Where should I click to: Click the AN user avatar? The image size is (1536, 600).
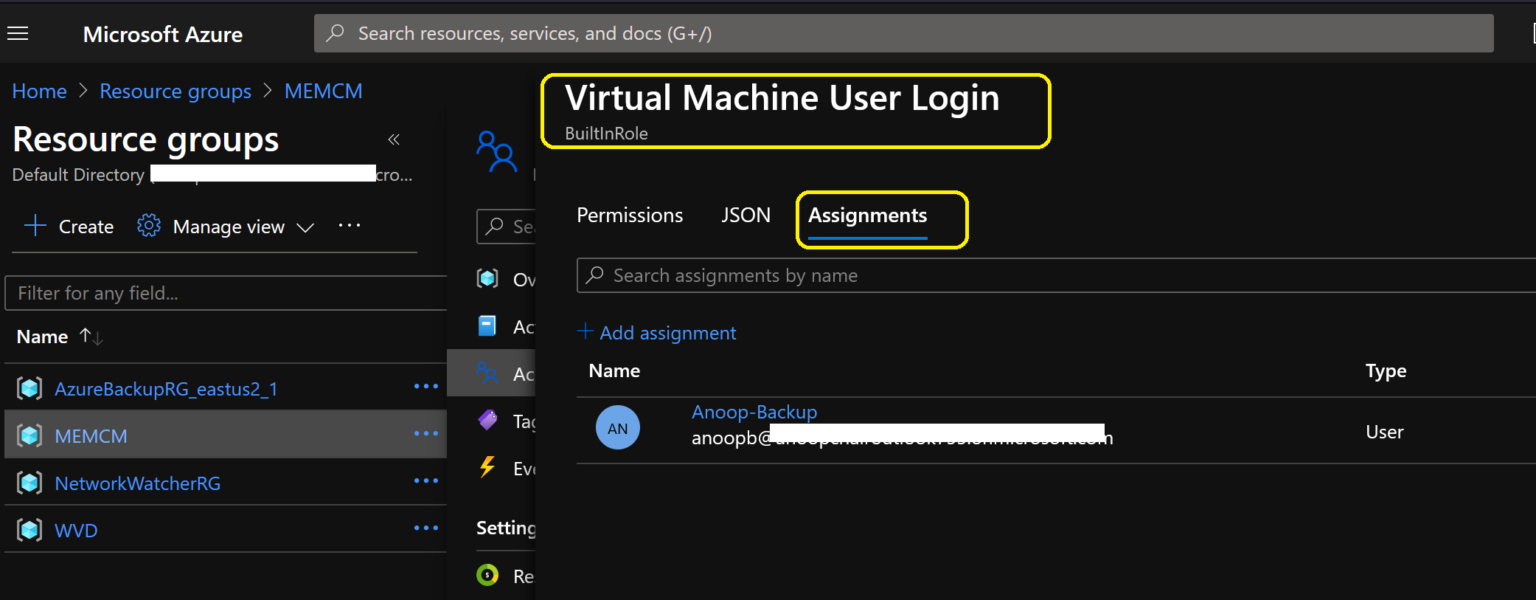click(617, 429)
